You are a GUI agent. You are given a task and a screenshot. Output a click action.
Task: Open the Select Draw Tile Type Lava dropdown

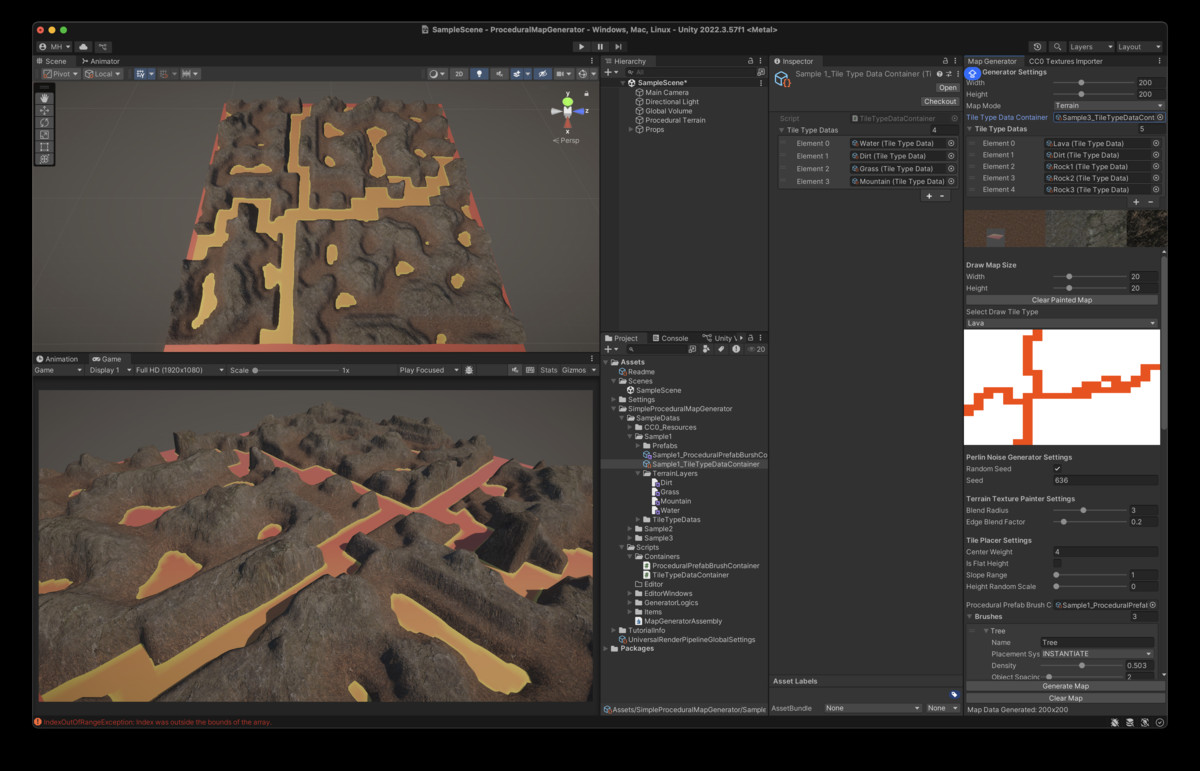coord(1062,323)
